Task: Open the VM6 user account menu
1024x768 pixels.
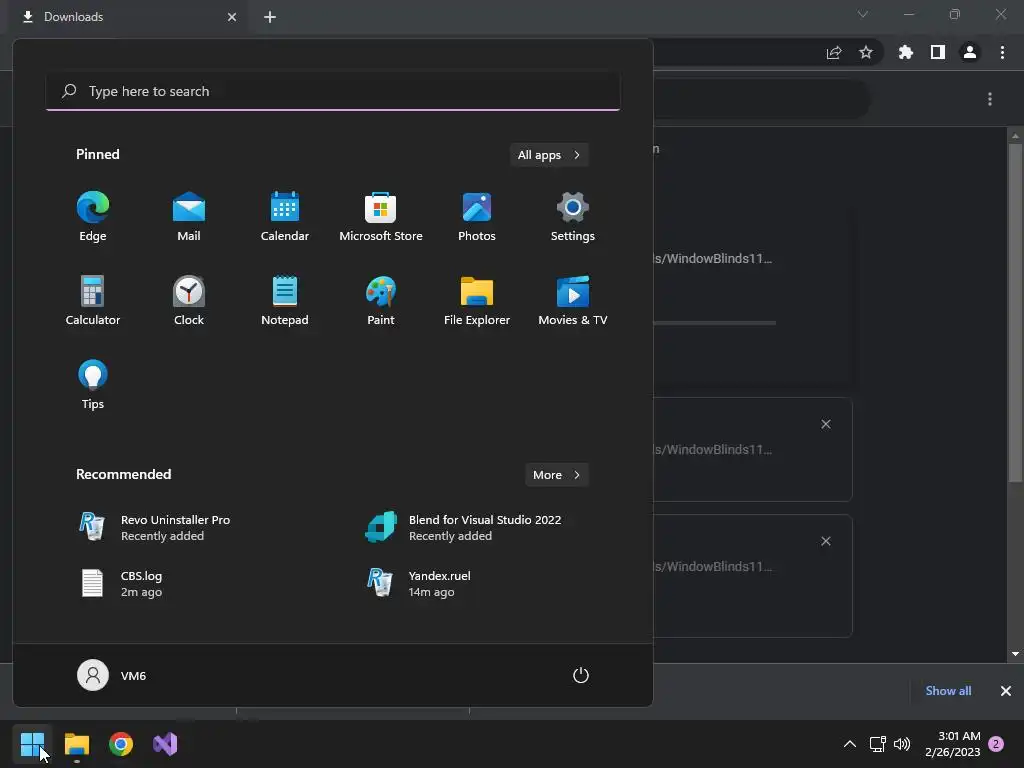Action: coord(112,675)
